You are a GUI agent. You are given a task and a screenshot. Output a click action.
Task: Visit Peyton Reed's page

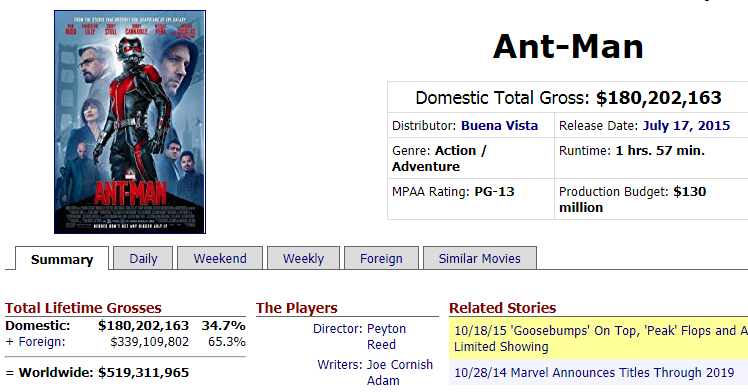pyautogui.click(x=386, y=336)
